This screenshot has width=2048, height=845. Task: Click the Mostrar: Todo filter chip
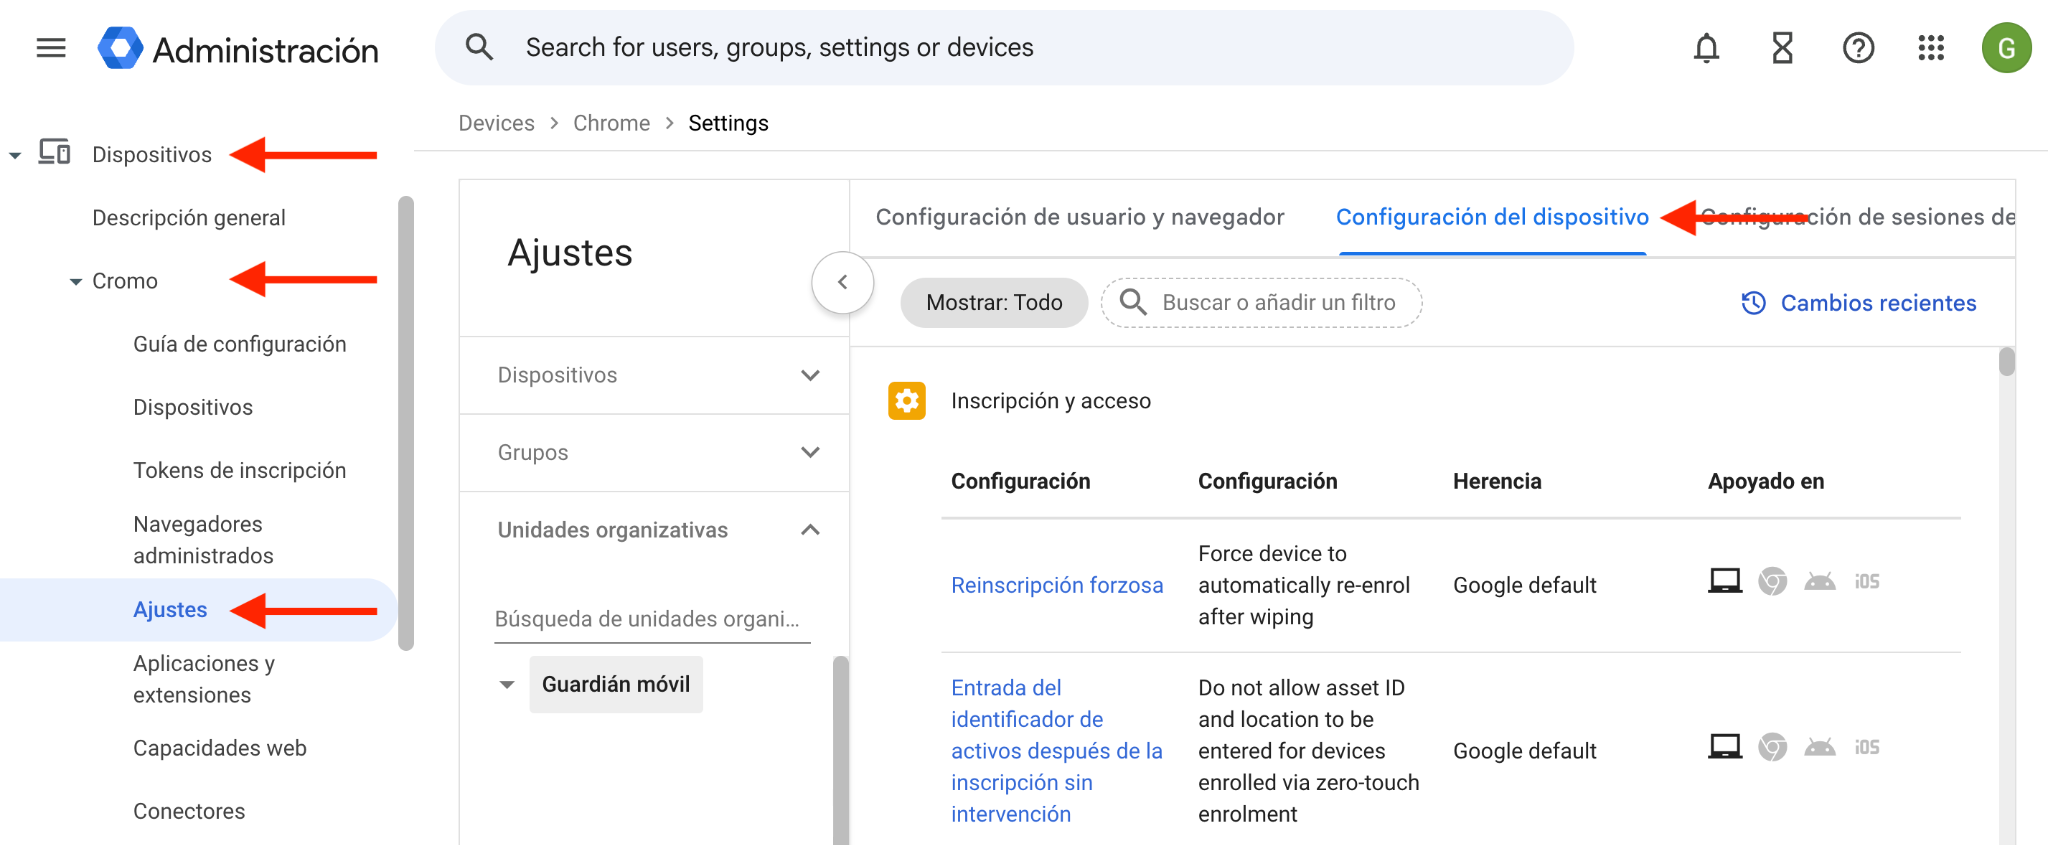click(994, 303)
